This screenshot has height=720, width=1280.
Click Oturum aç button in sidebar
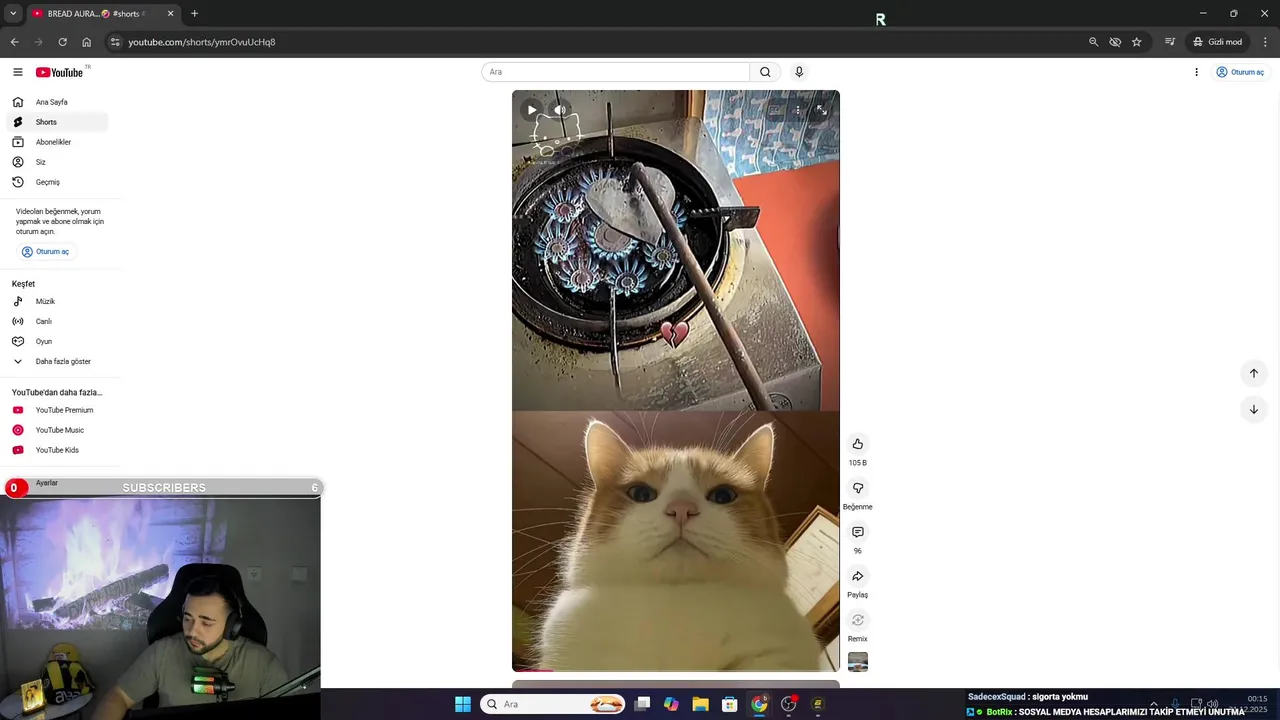(46, 252)
